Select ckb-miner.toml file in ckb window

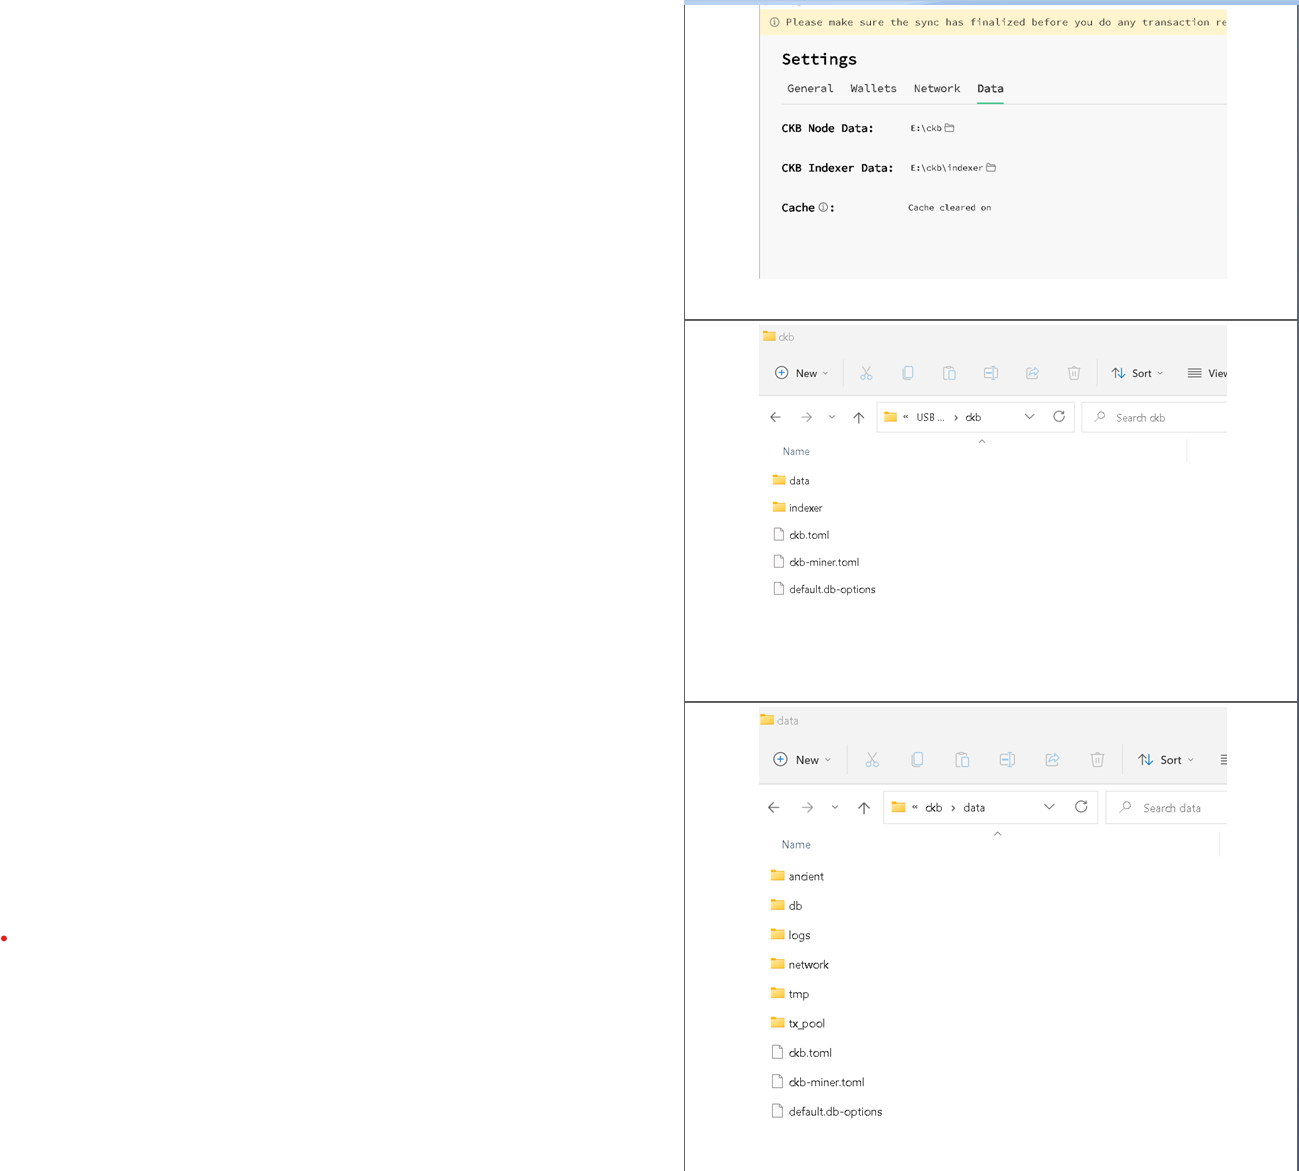coord(815,562)
